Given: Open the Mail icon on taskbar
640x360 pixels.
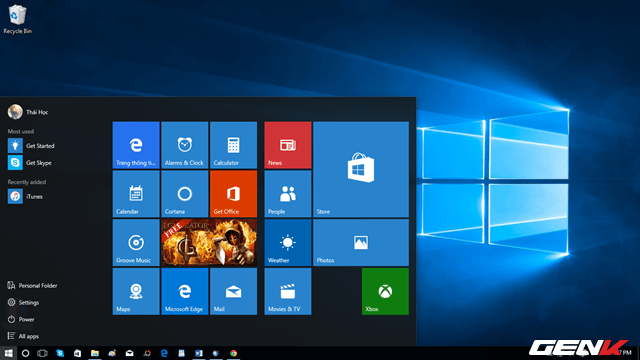Looking at the screenshot, I should point(129,353).
